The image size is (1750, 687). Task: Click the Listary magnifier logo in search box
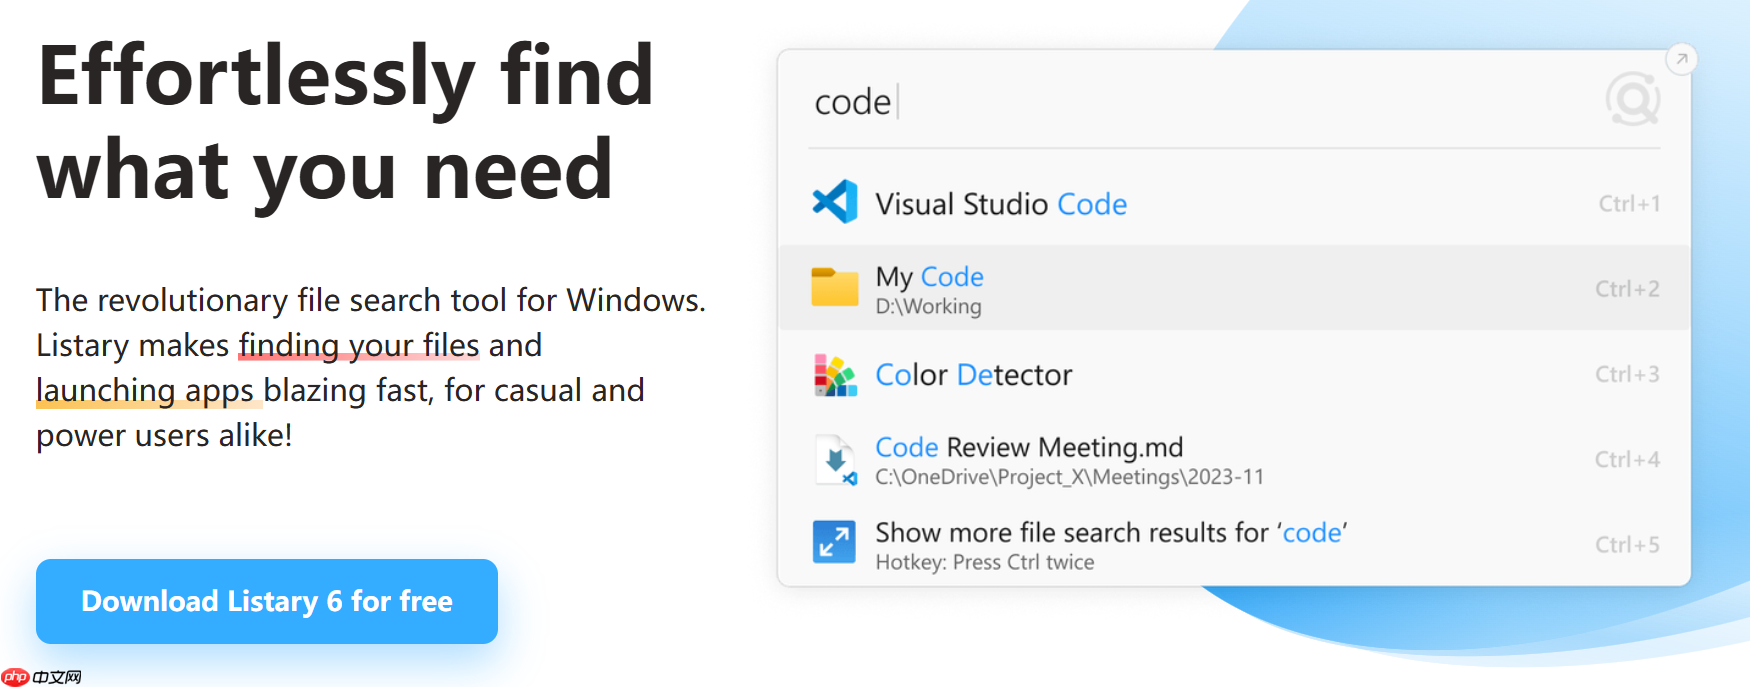click(1632, 99)
